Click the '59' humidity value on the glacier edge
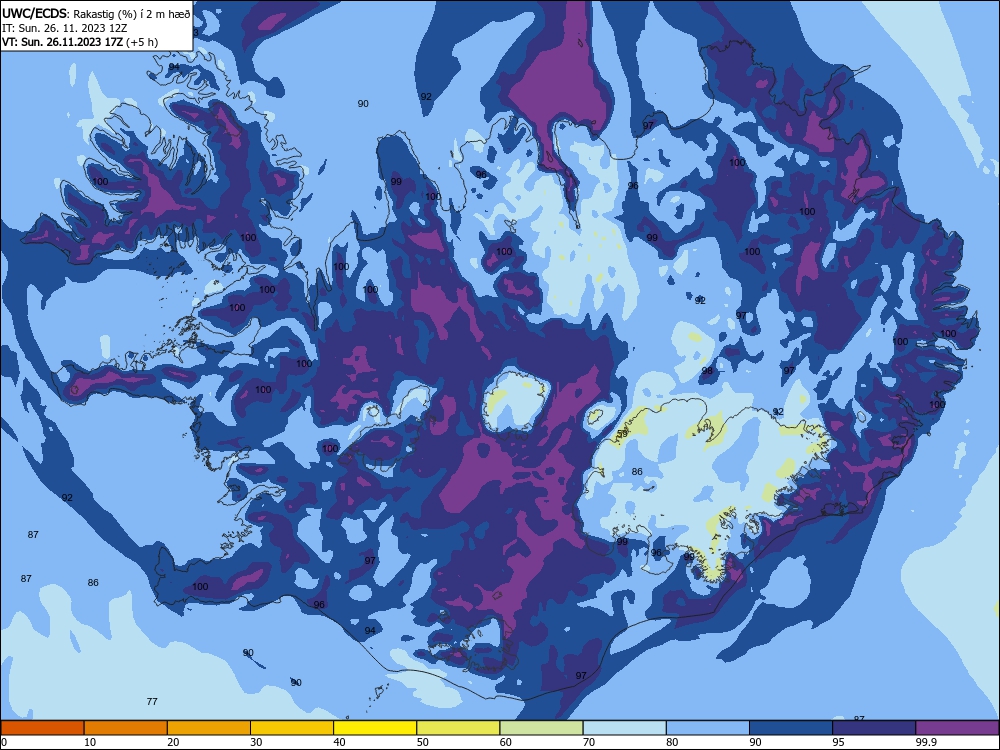The width and height of the screenshot is (1000, 750). coord(622,434)
